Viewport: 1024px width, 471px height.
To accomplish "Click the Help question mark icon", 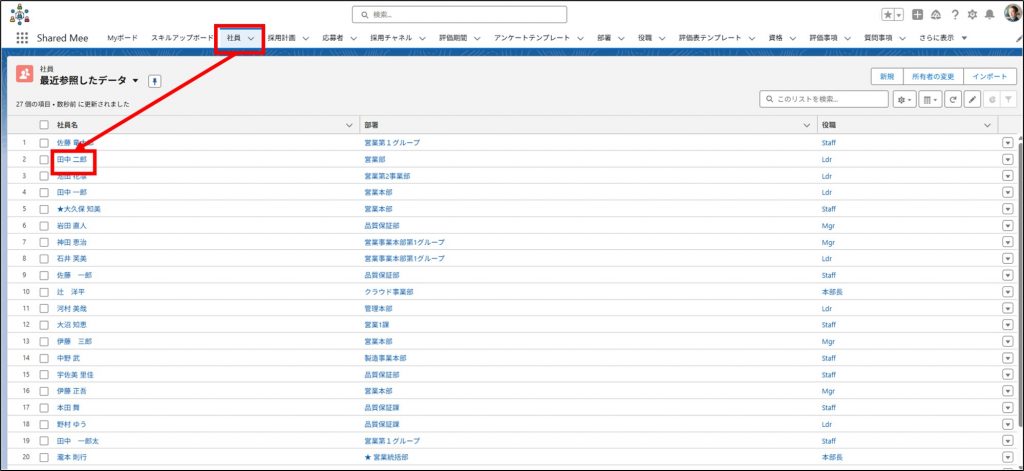I will pos(954,15).
